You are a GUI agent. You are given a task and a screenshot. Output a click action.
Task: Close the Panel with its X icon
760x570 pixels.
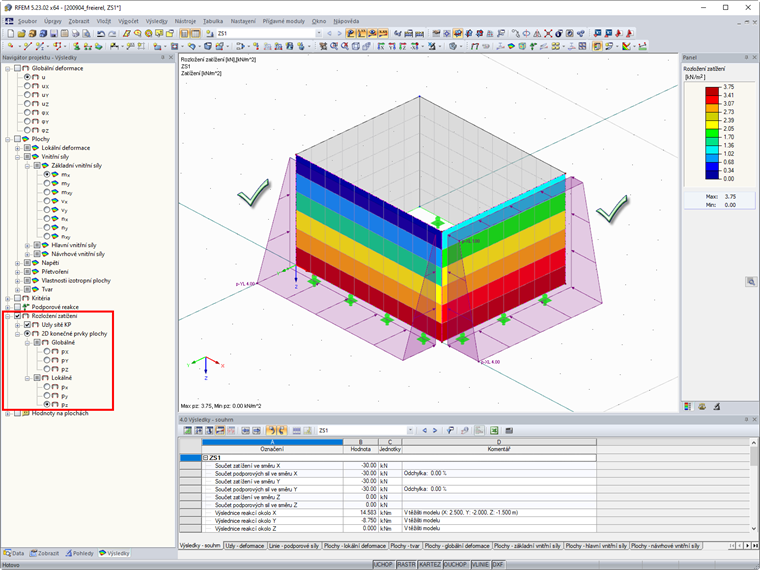point(755,57)
